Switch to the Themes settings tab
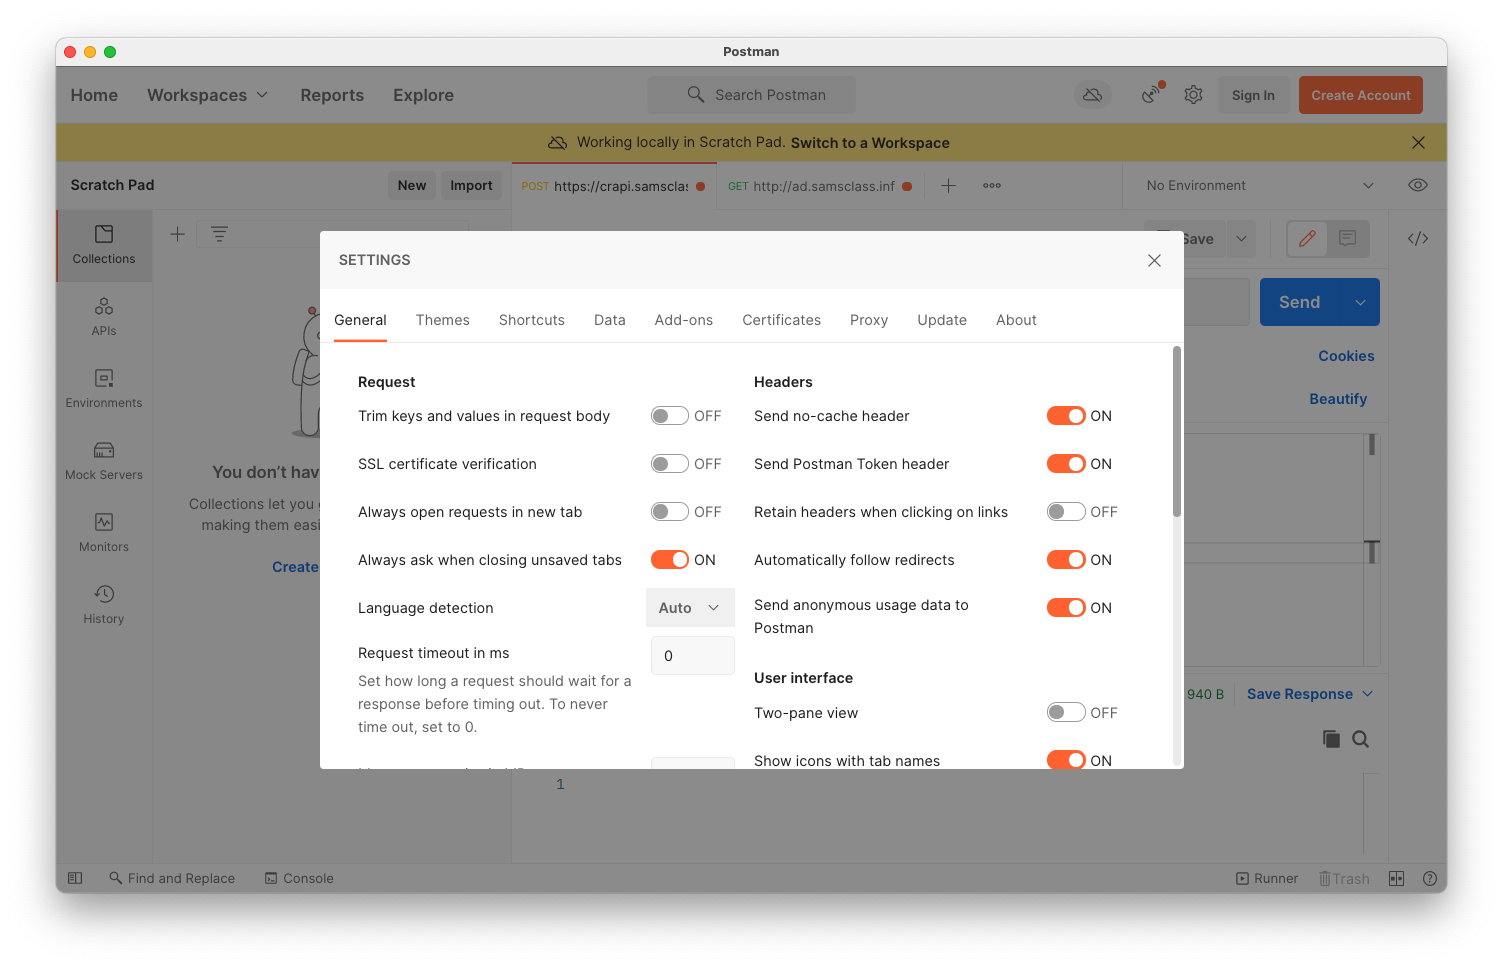 pos(443,320)
